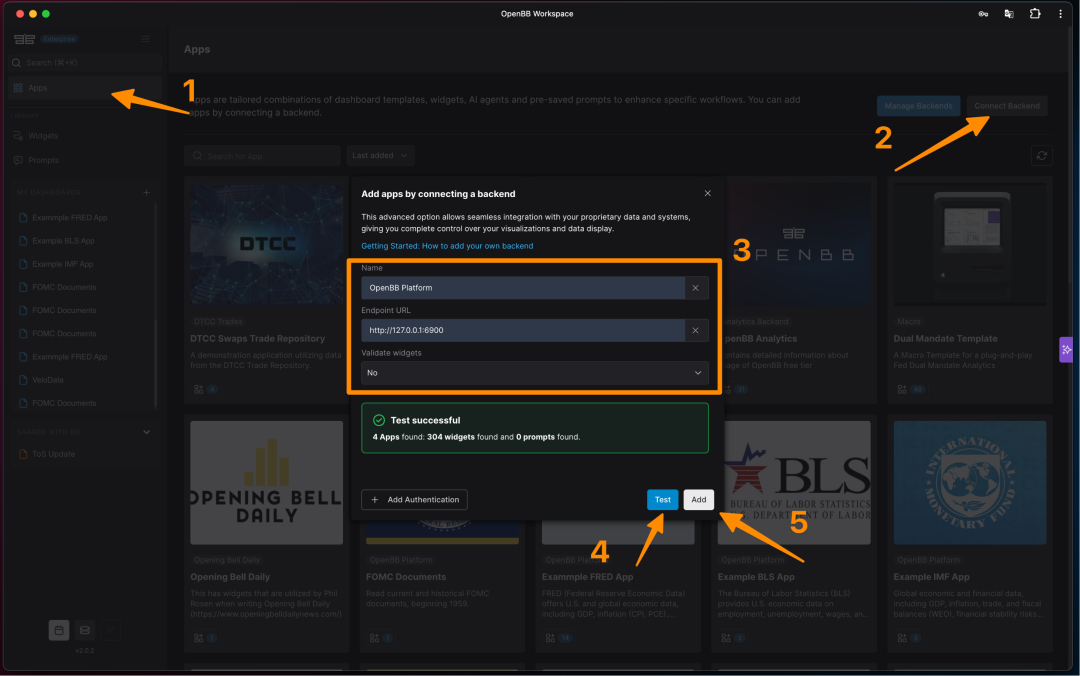Open the extensions puzzle icon

pyautogui.click(x=1035, y=14)
